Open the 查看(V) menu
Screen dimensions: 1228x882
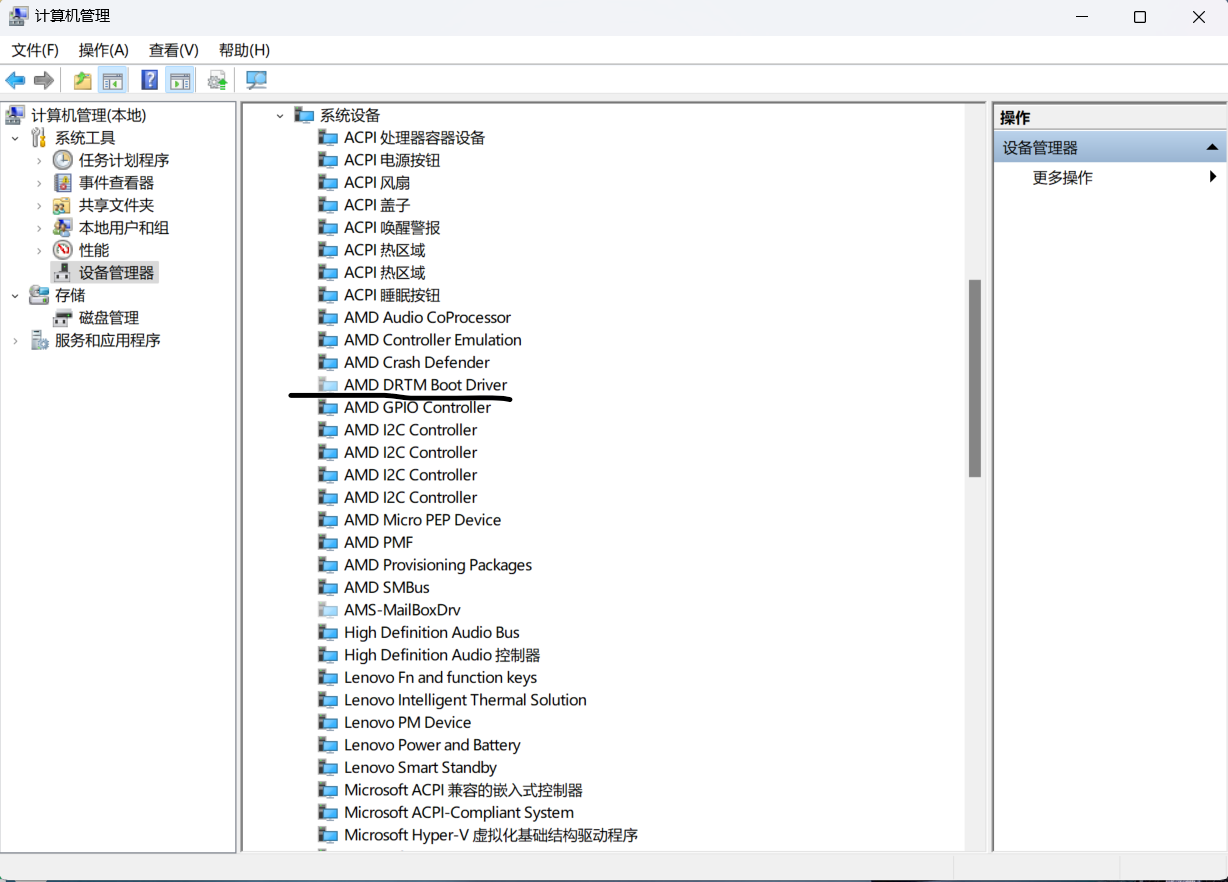click(x=173, y=50)
